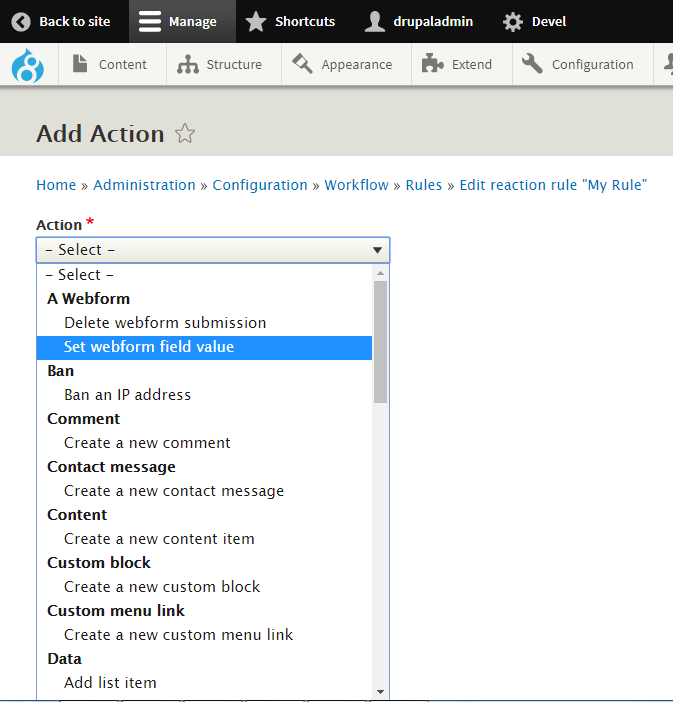Click the Drupal logo home icon
This screenshot has width=673, height=702.
27,65
